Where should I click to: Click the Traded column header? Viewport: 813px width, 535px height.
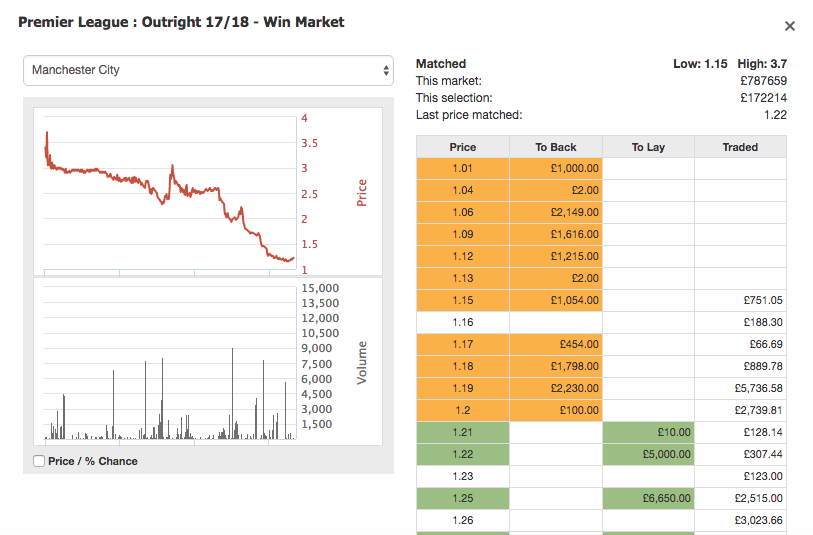point(740,147)
